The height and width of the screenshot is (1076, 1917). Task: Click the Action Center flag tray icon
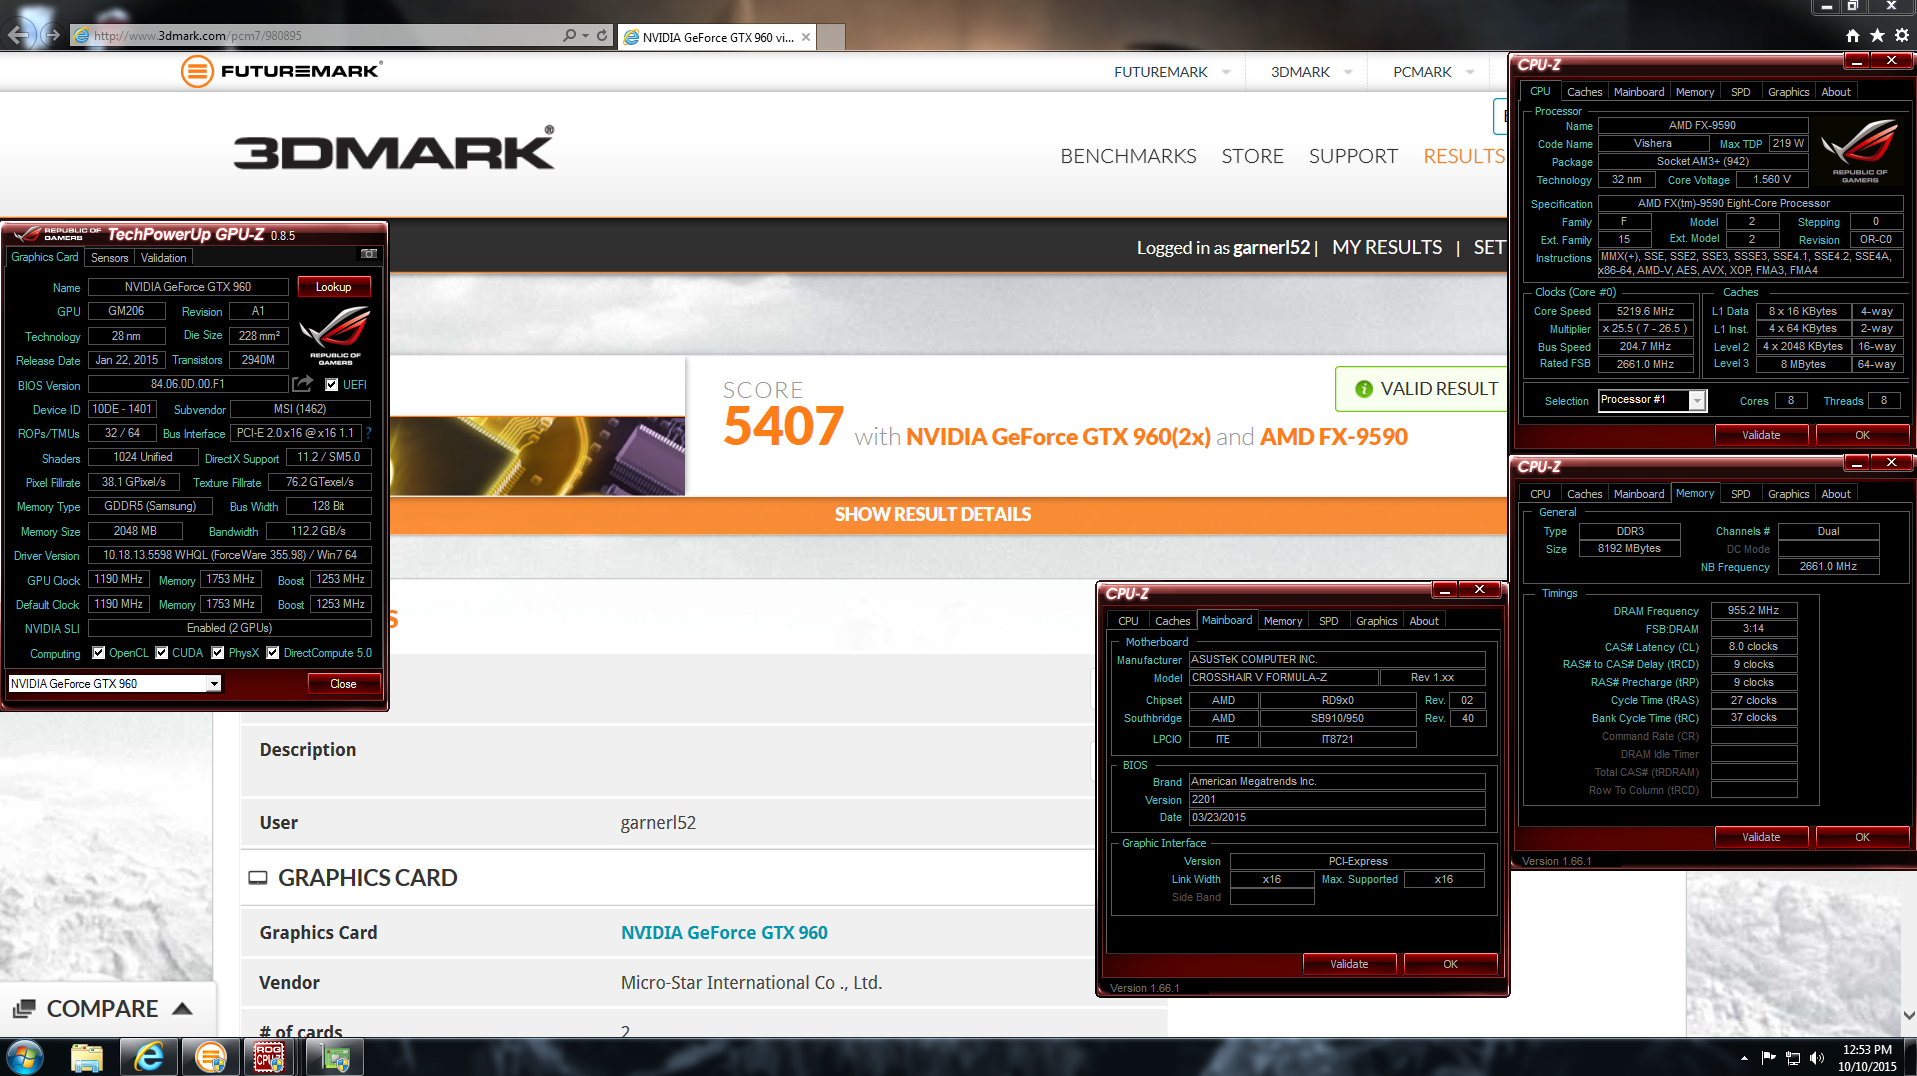point(1769,1058)
